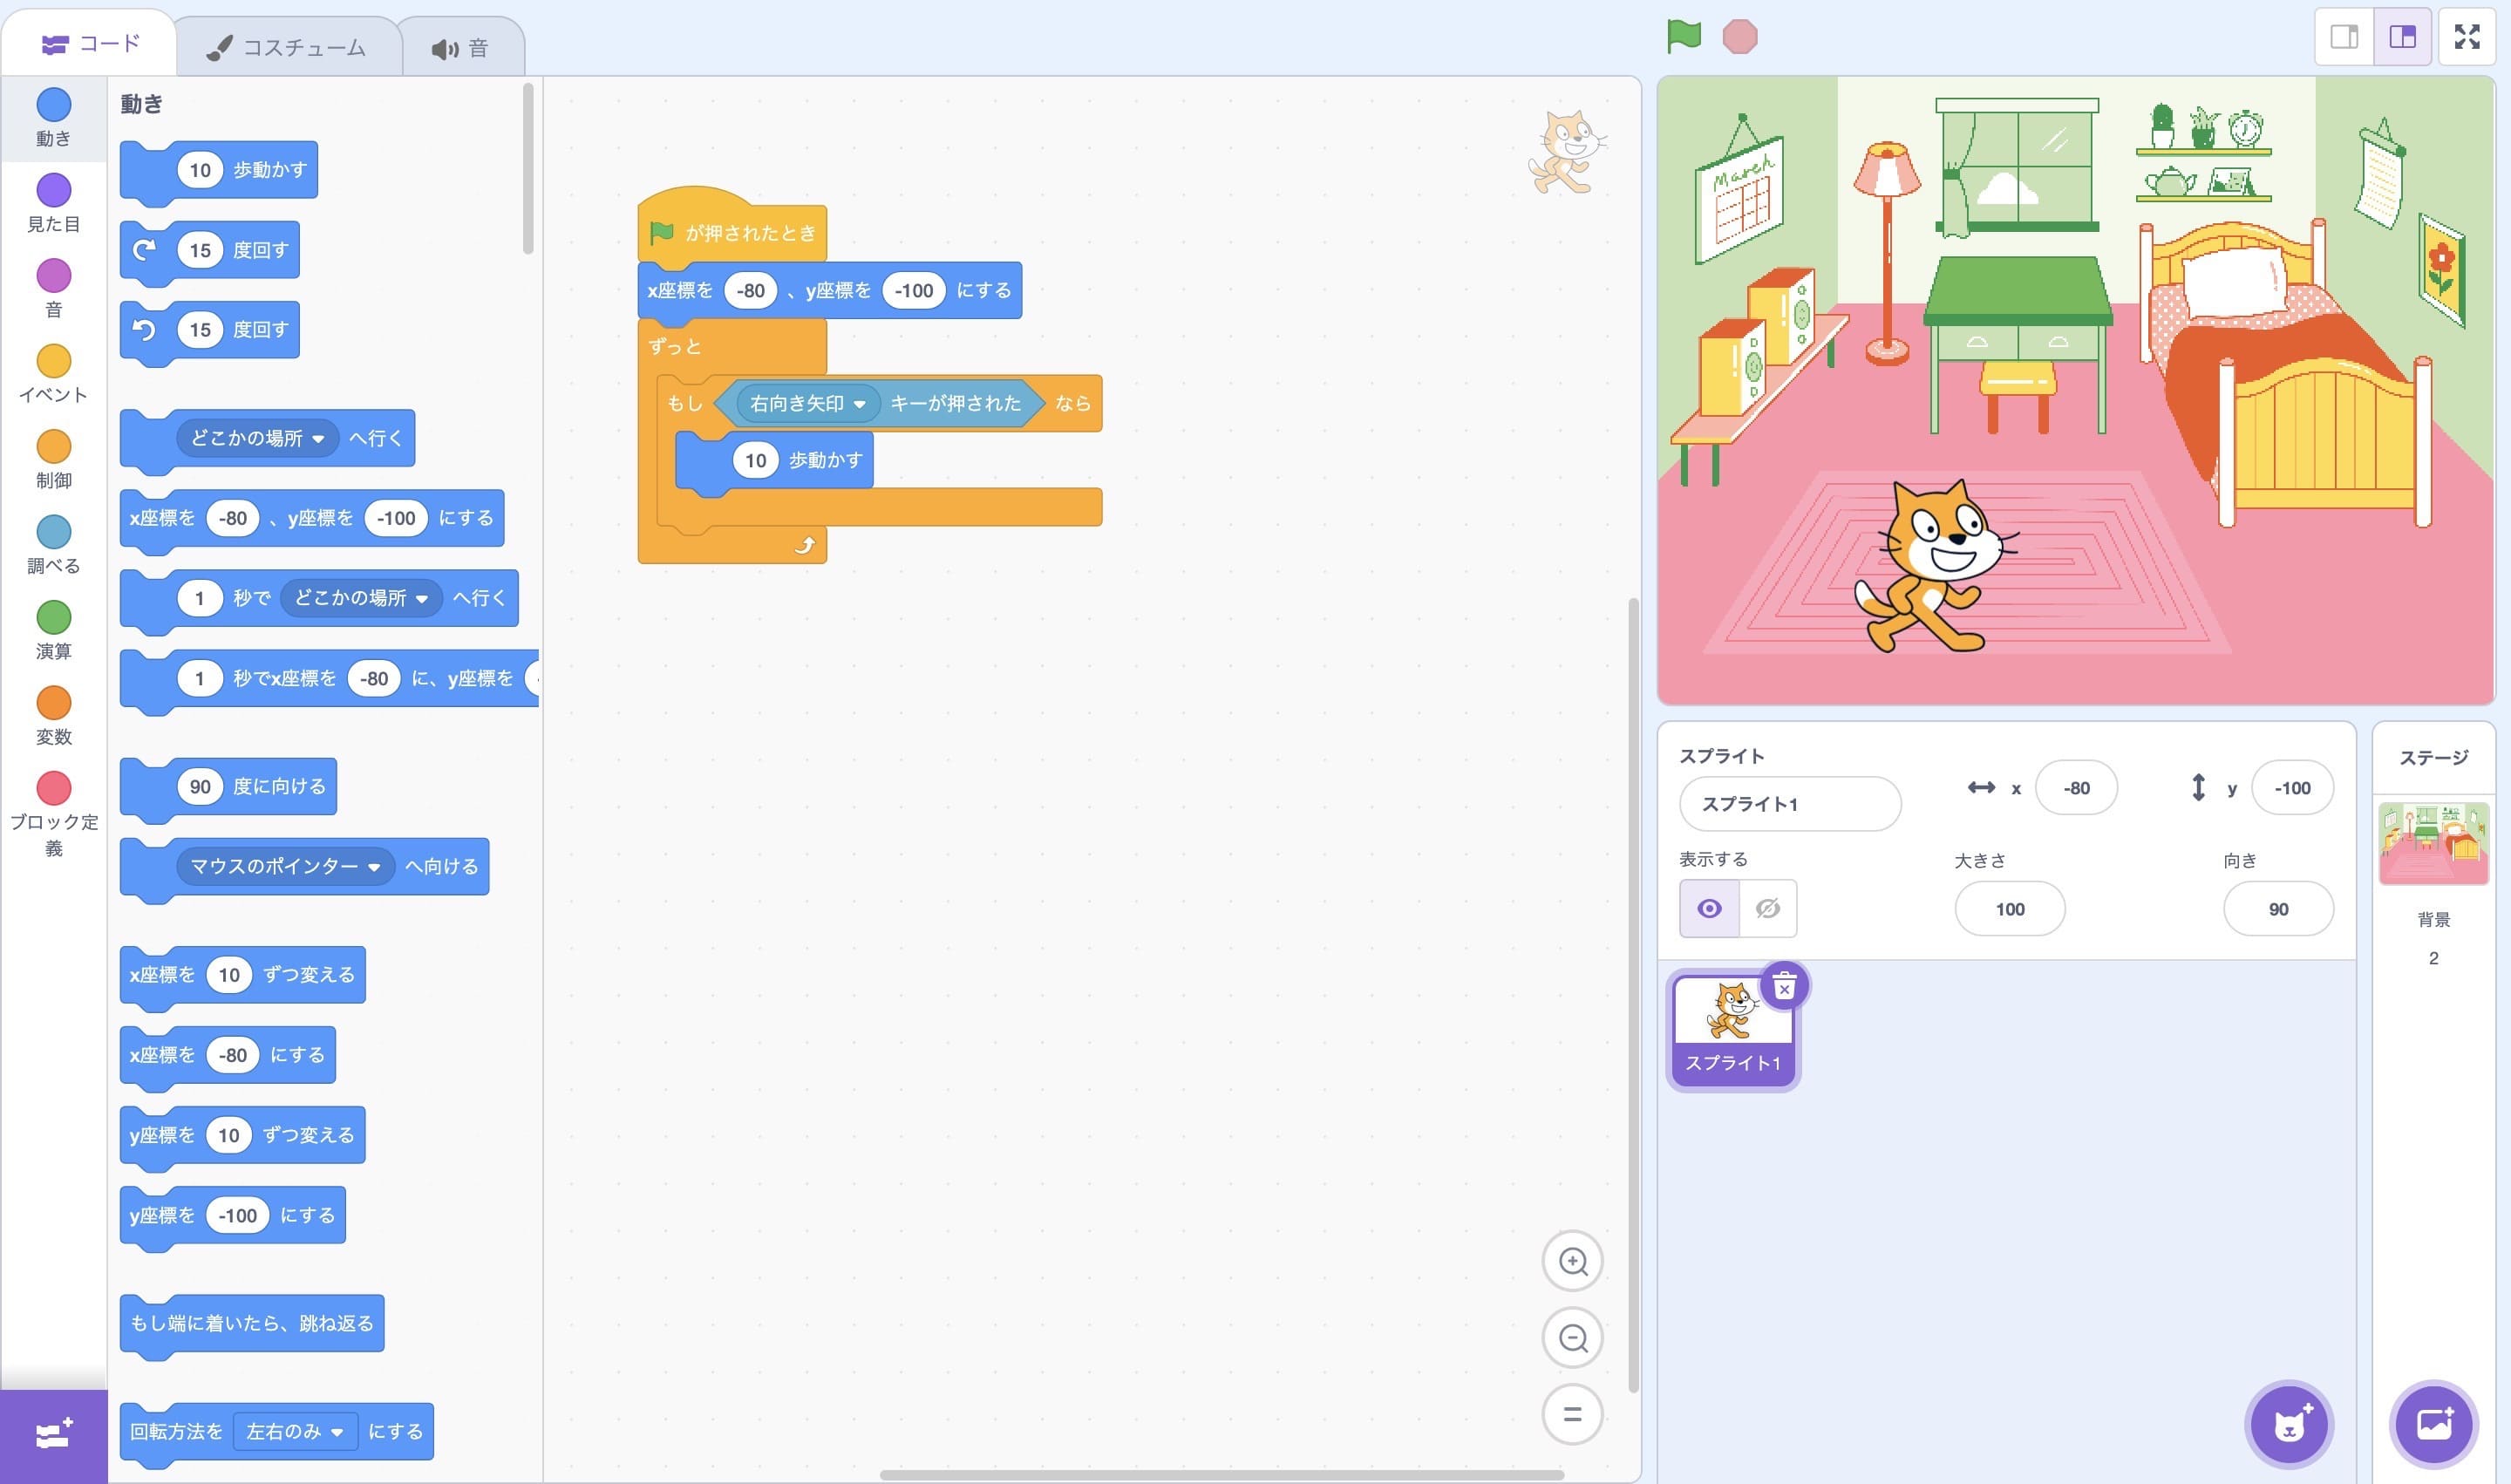Reset workspace zoom with equals button
2511x1484 pixels.
tap(1573, 1414)
